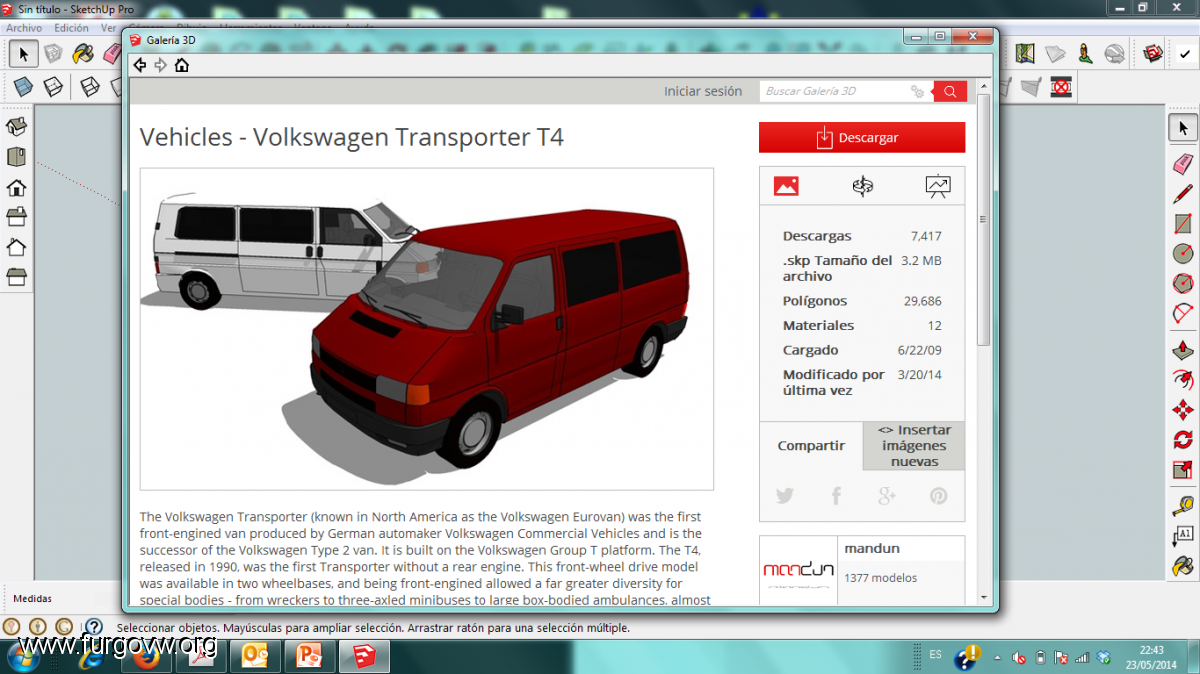Select the arrow tool in right toolbar
This screenshot has width=1200, height=674.
point(1183,128)
